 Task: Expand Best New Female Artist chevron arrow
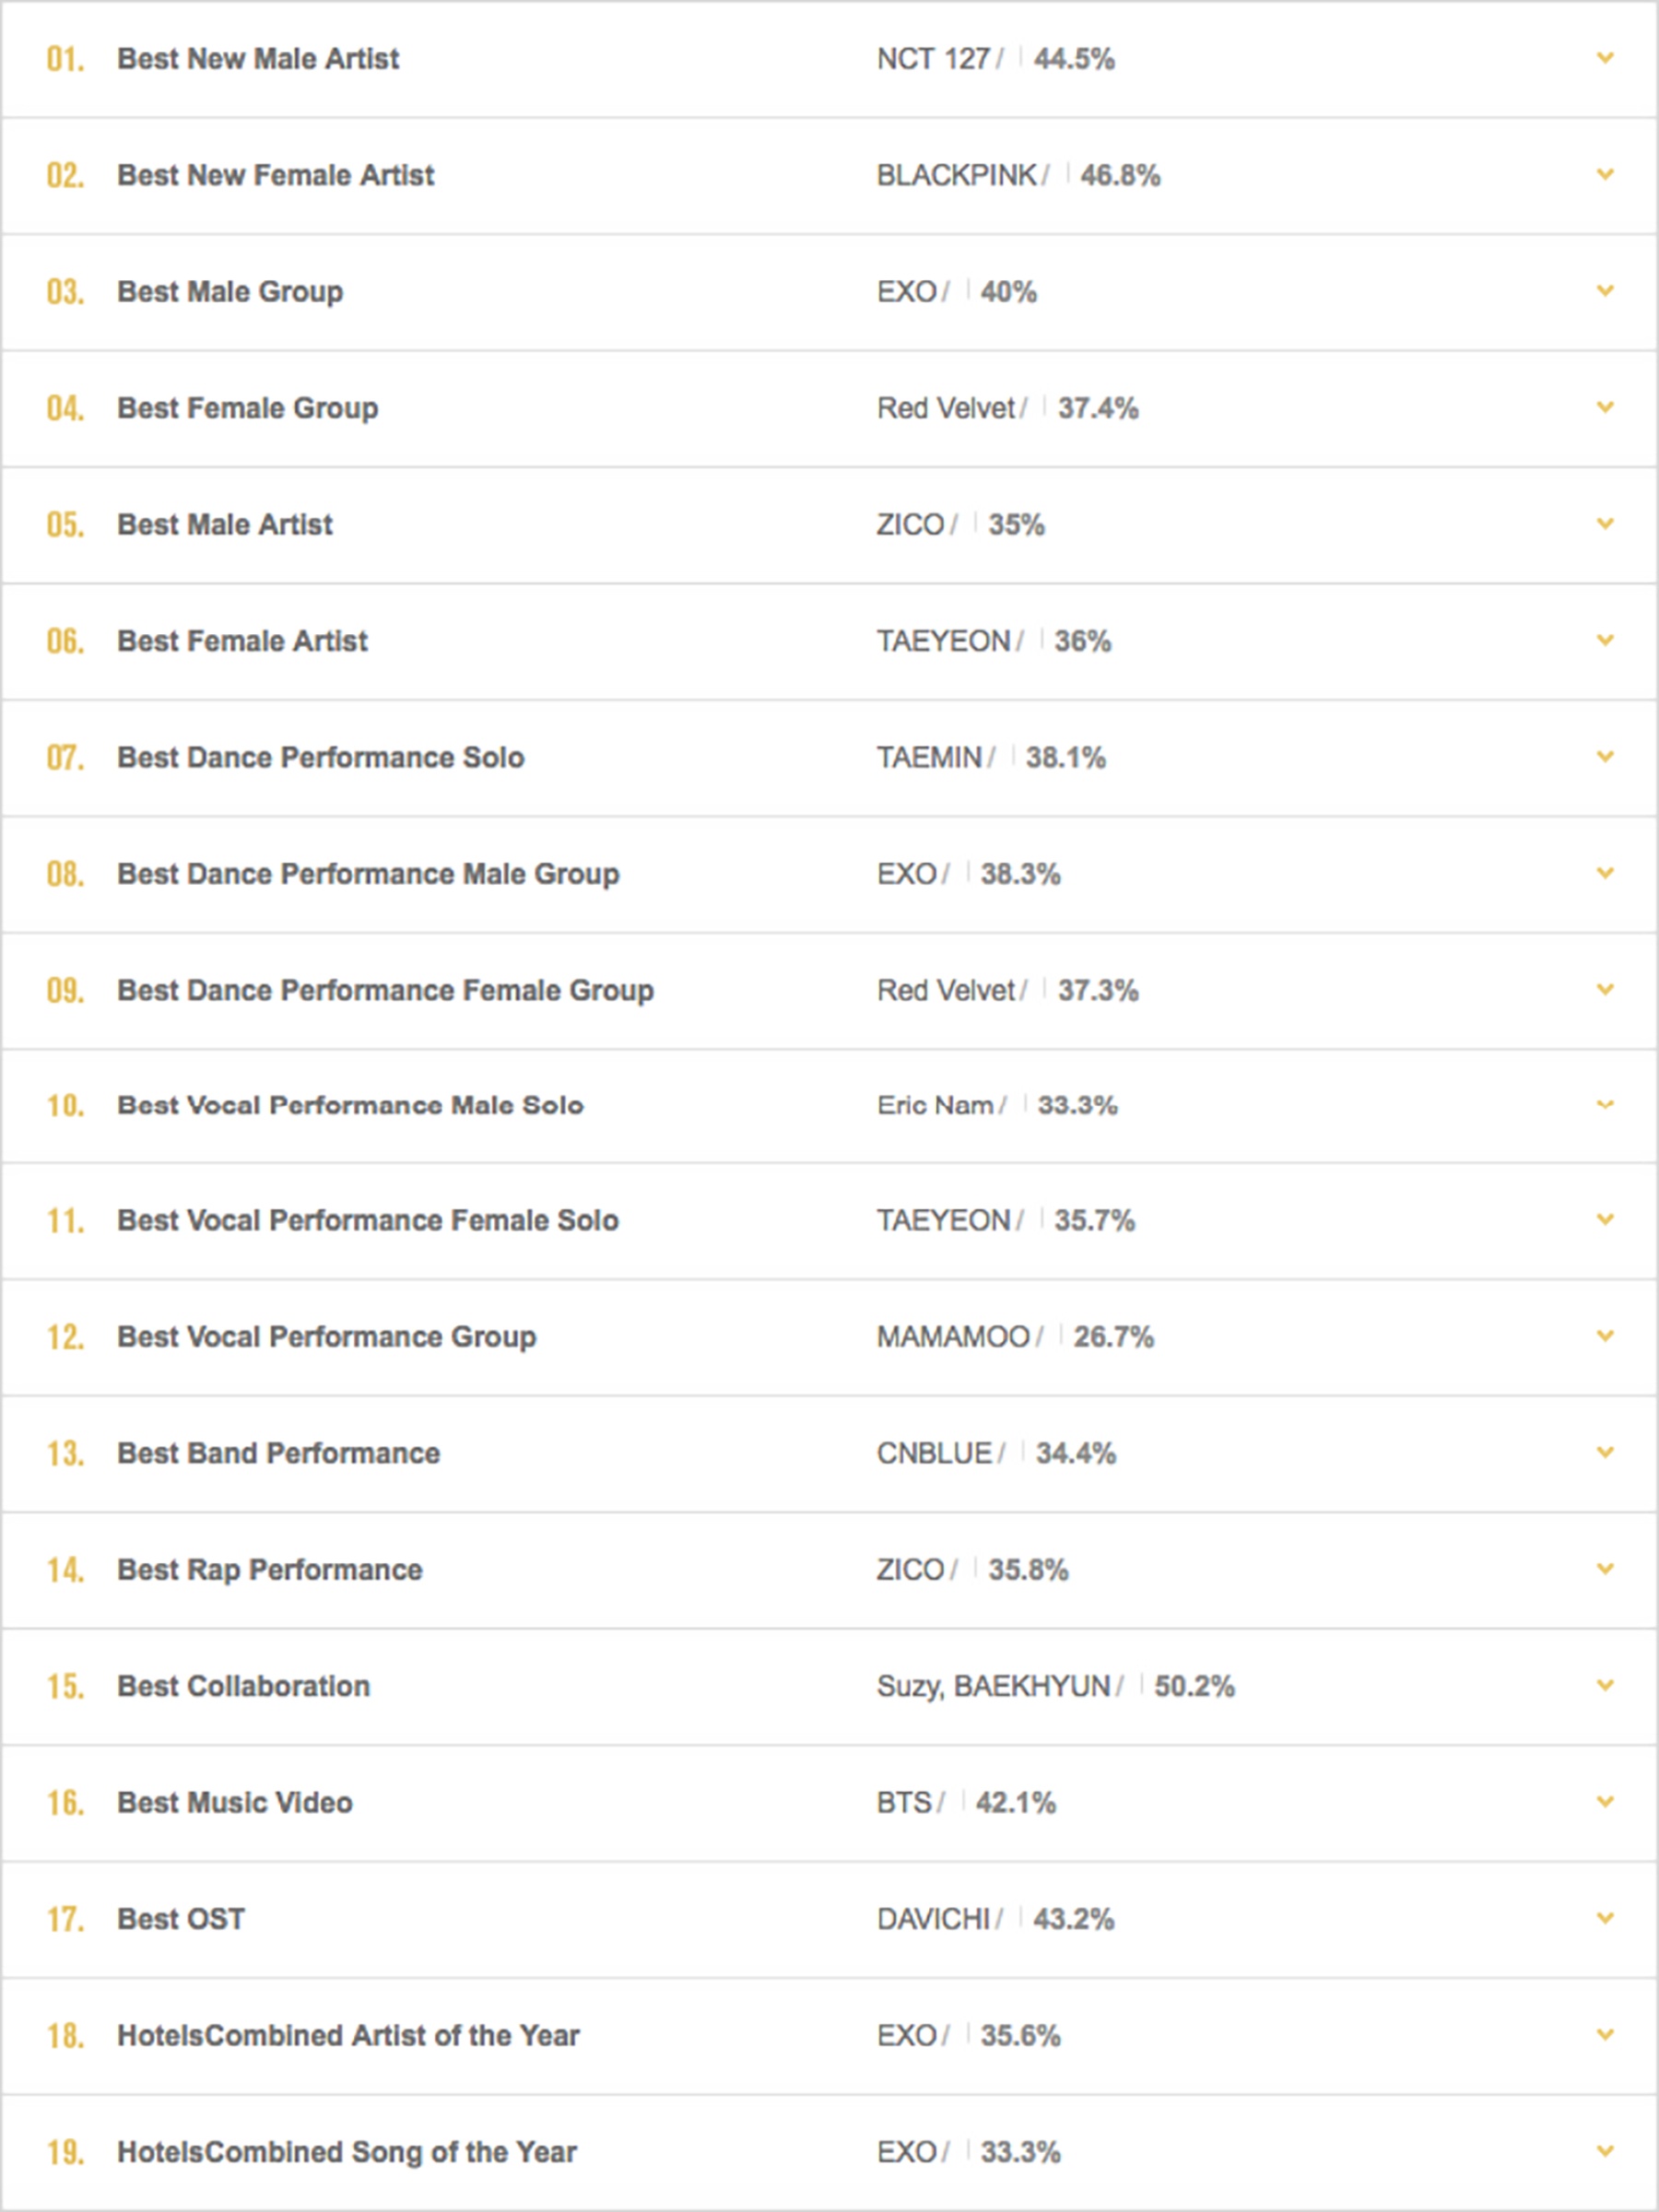1605,175
